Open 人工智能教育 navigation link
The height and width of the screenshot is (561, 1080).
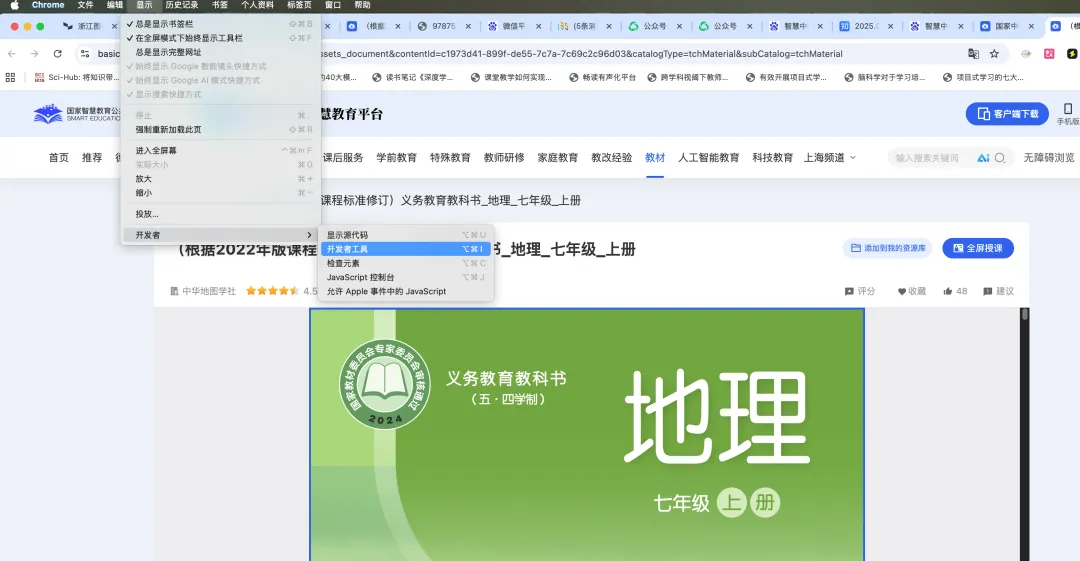coord(709,158)
